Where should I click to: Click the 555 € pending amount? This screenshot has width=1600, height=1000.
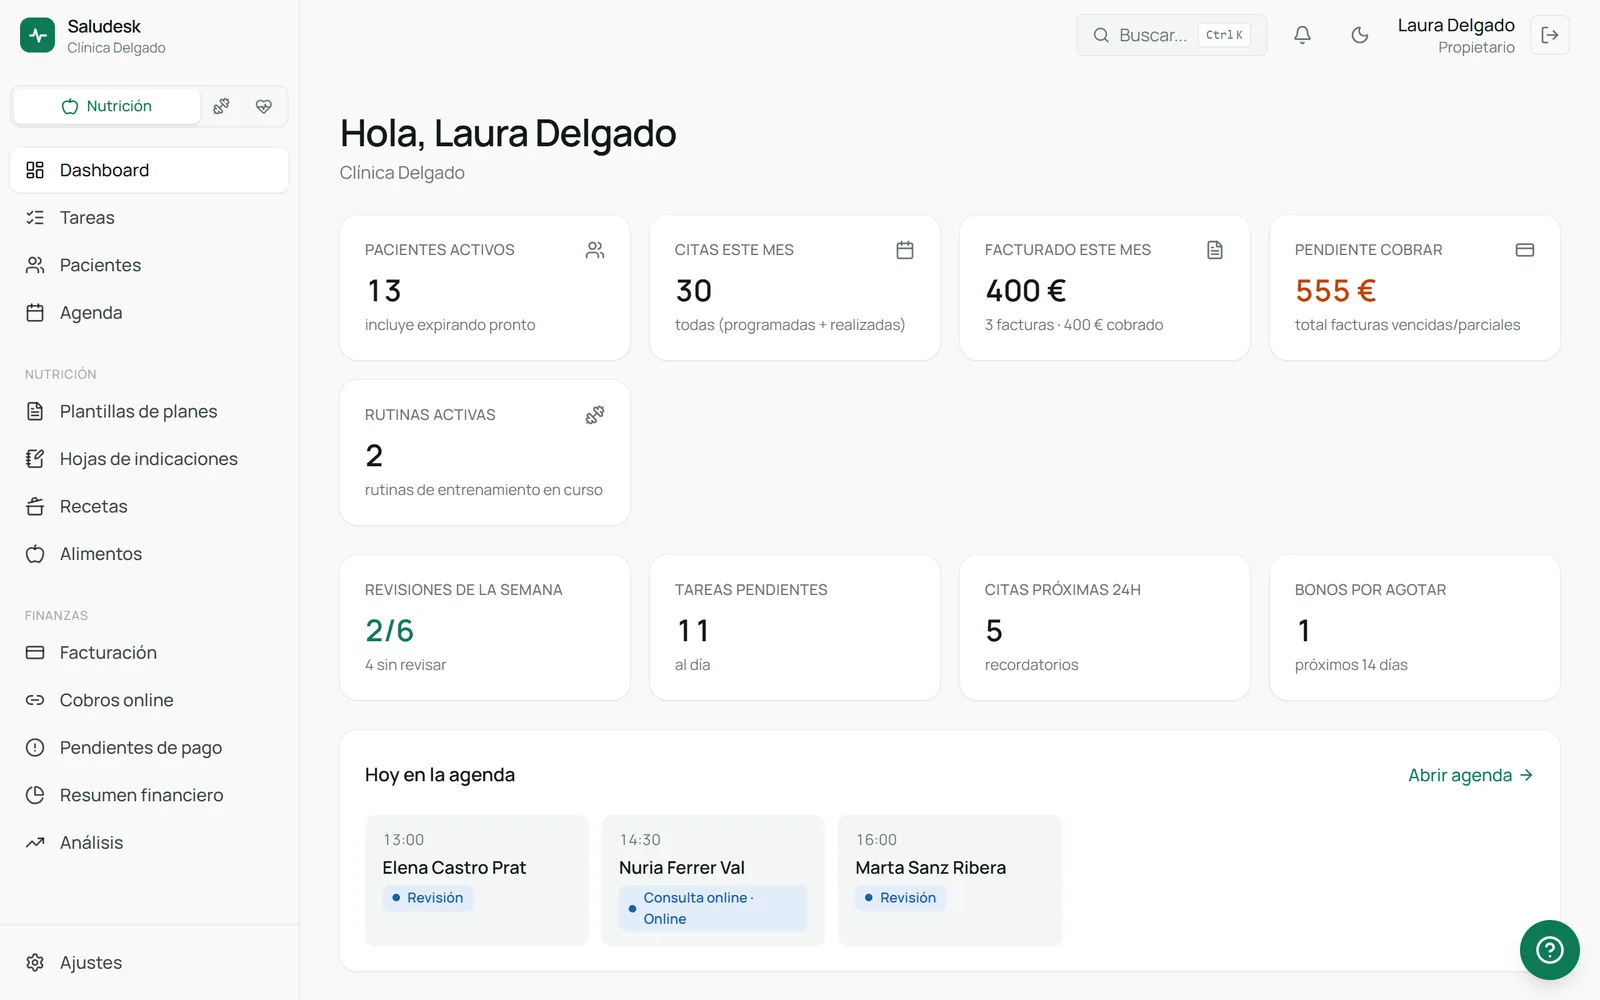[1335, 291]
